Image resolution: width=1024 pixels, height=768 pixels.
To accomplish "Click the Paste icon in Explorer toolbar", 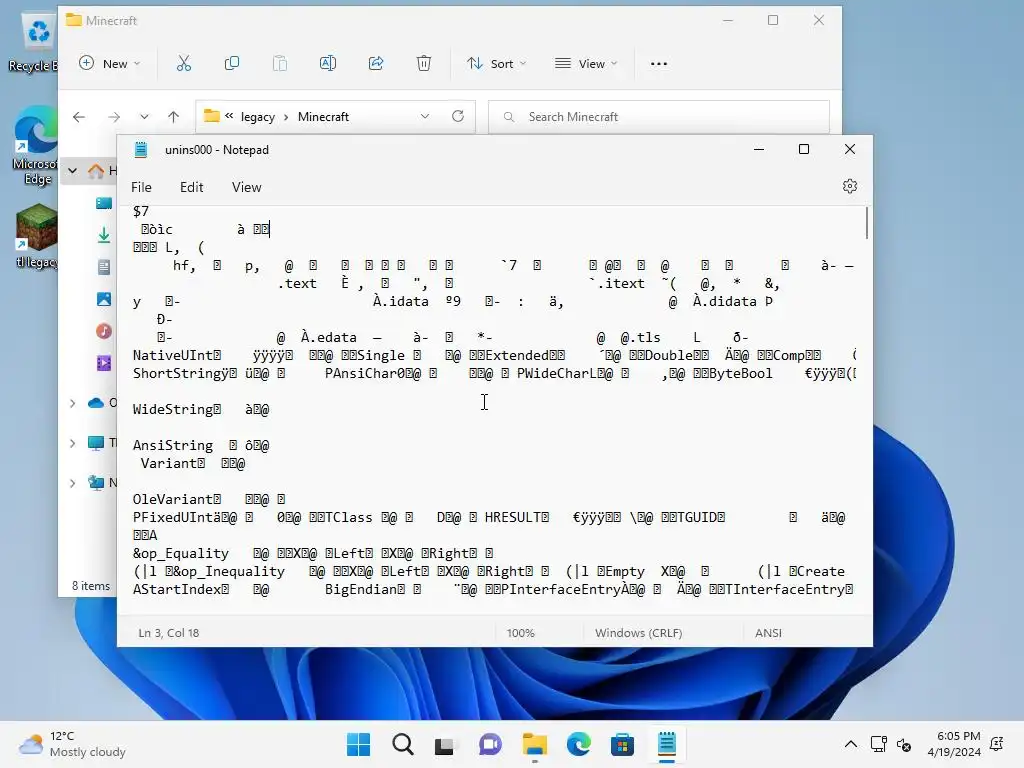I will [x=280, y=63].
